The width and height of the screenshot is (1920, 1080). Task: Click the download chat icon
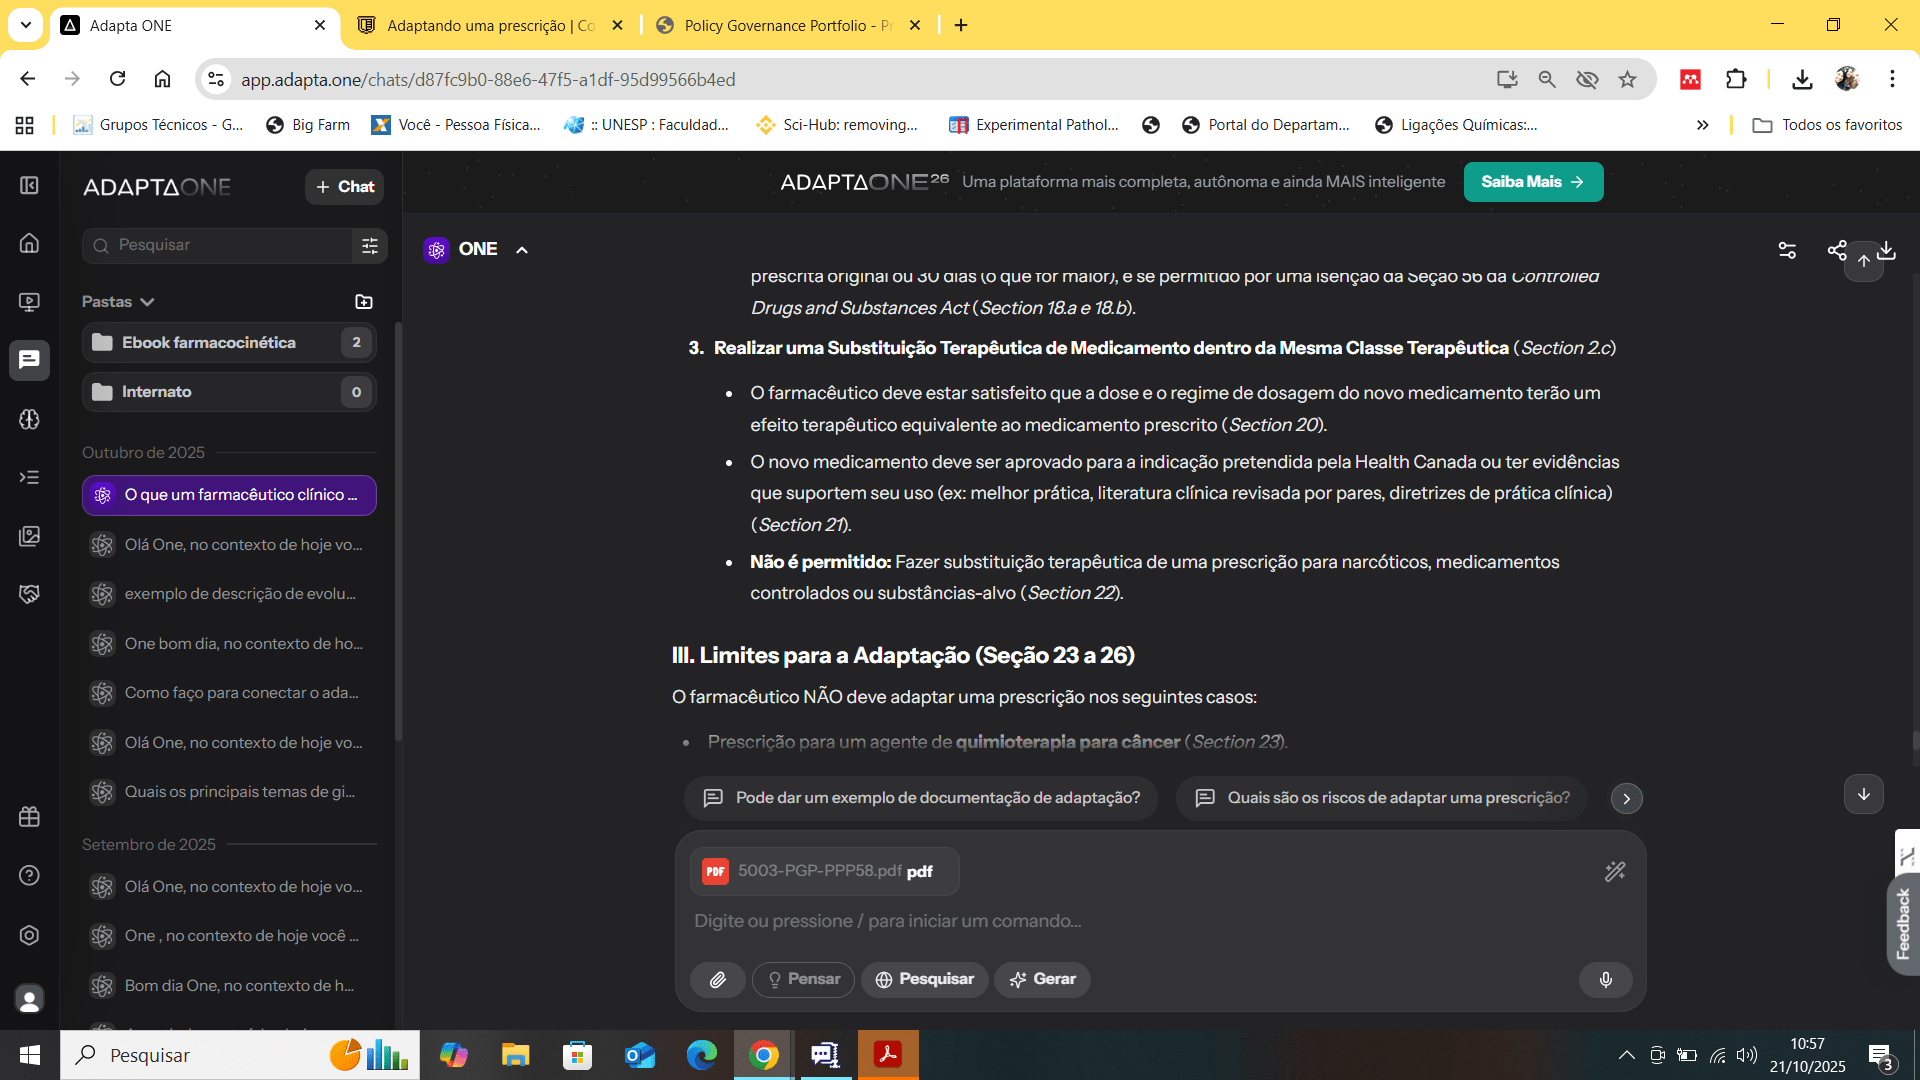click(1887, 250)
